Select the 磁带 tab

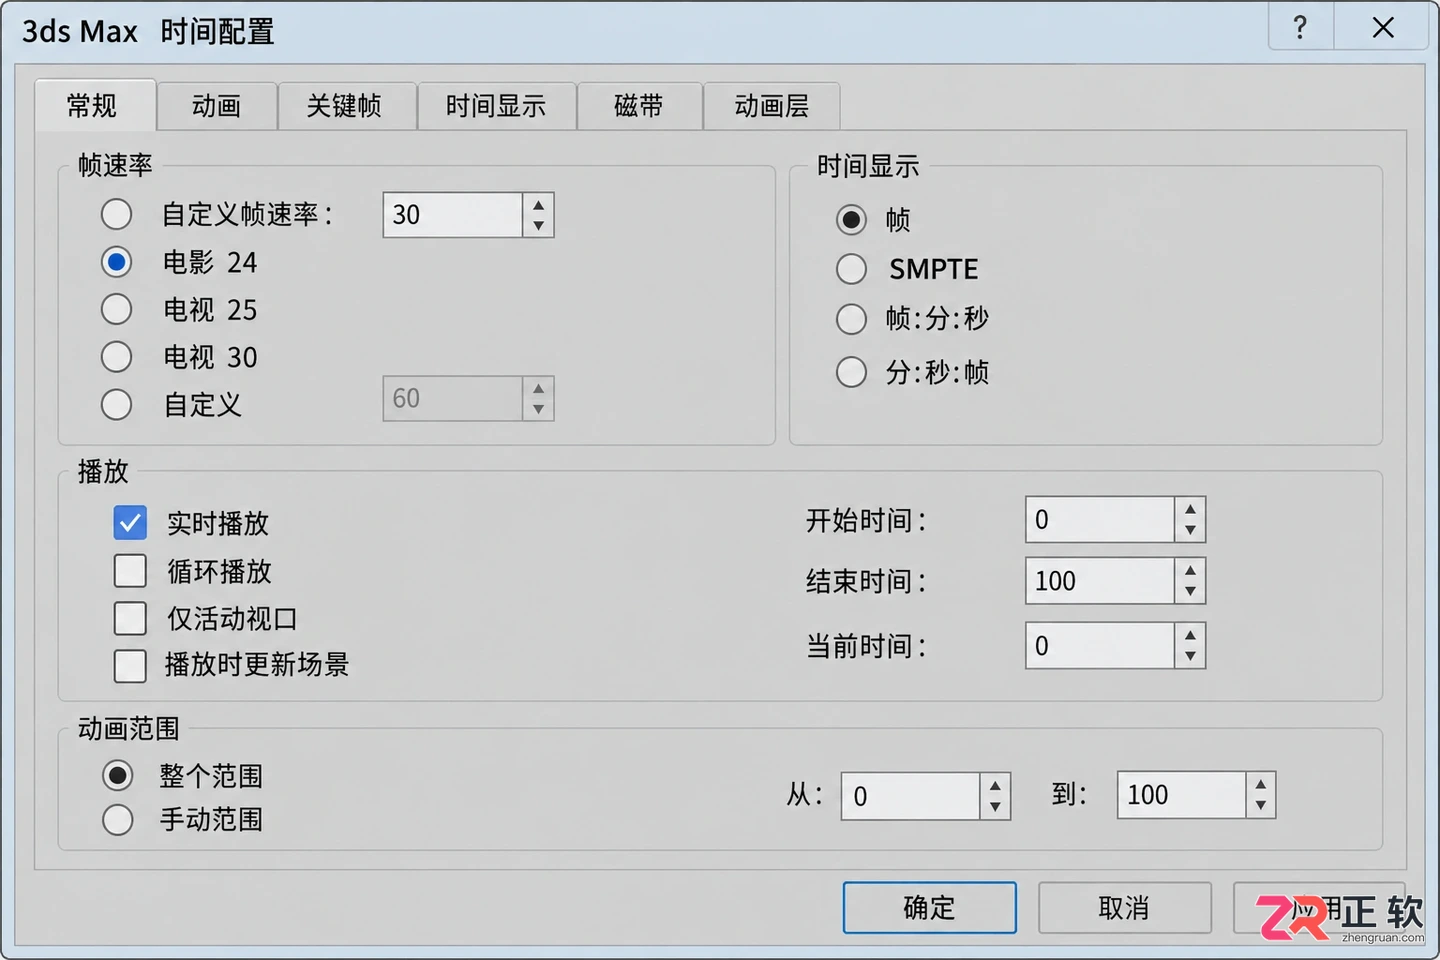(x=639, y=106)
